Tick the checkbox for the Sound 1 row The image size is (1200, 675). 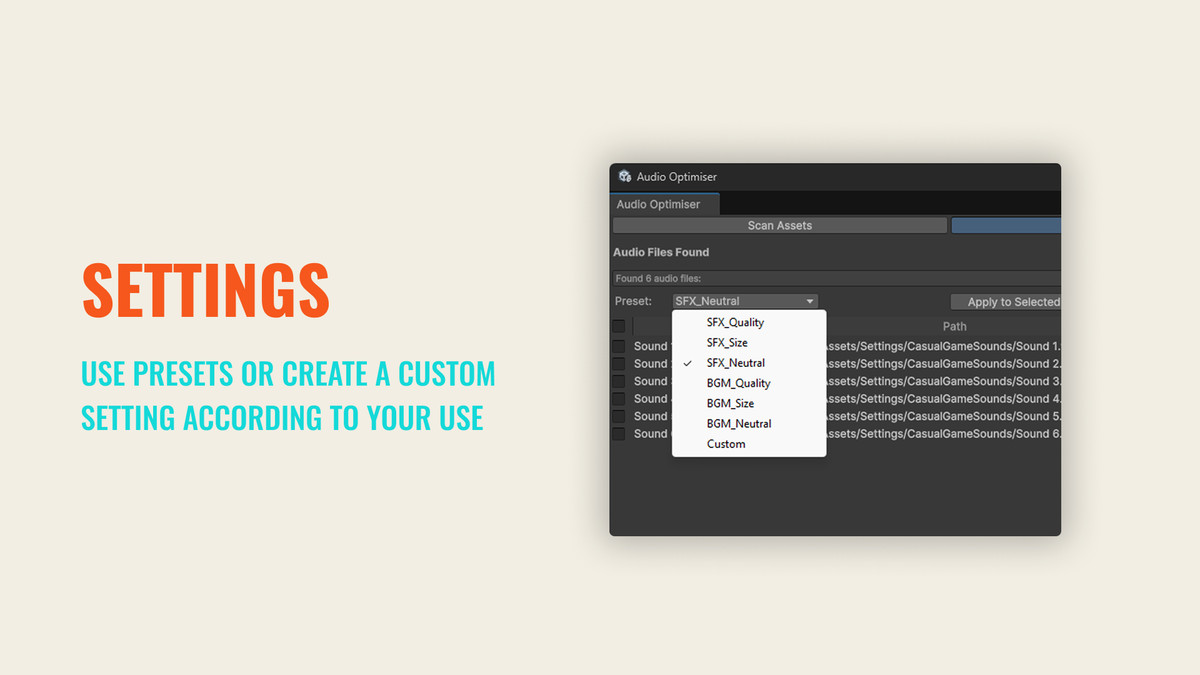pyautogui.click(x=619, y=346)
